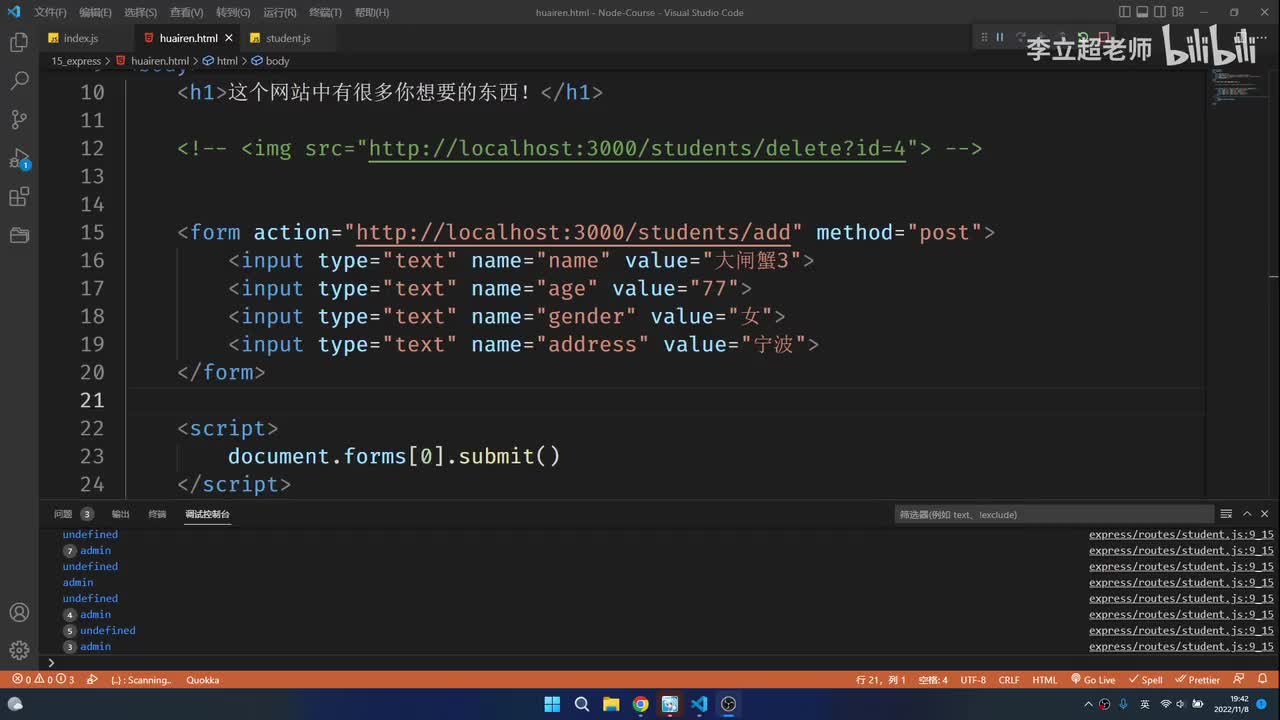Open the Explorer view in activity bar
Viewport: 1280px width, 720px height.
[x=19, y=43]
